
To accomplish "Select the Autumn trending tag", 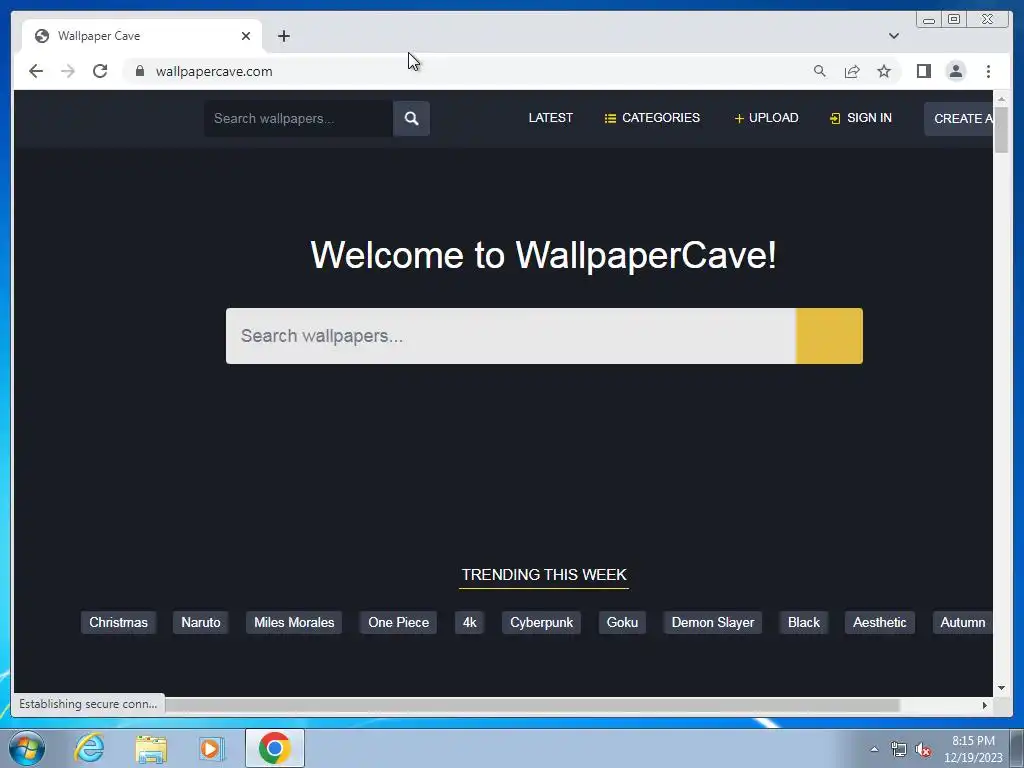I will coord(963,622).
